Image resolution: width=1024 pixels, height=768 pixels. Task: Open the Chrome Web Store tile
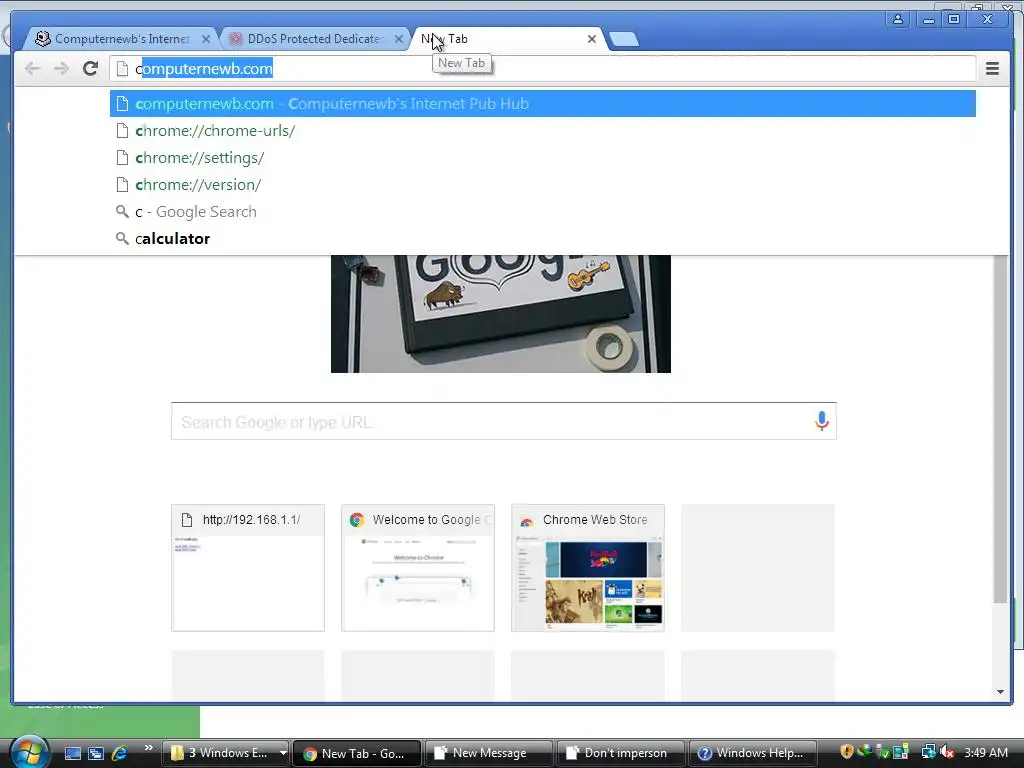588,568
